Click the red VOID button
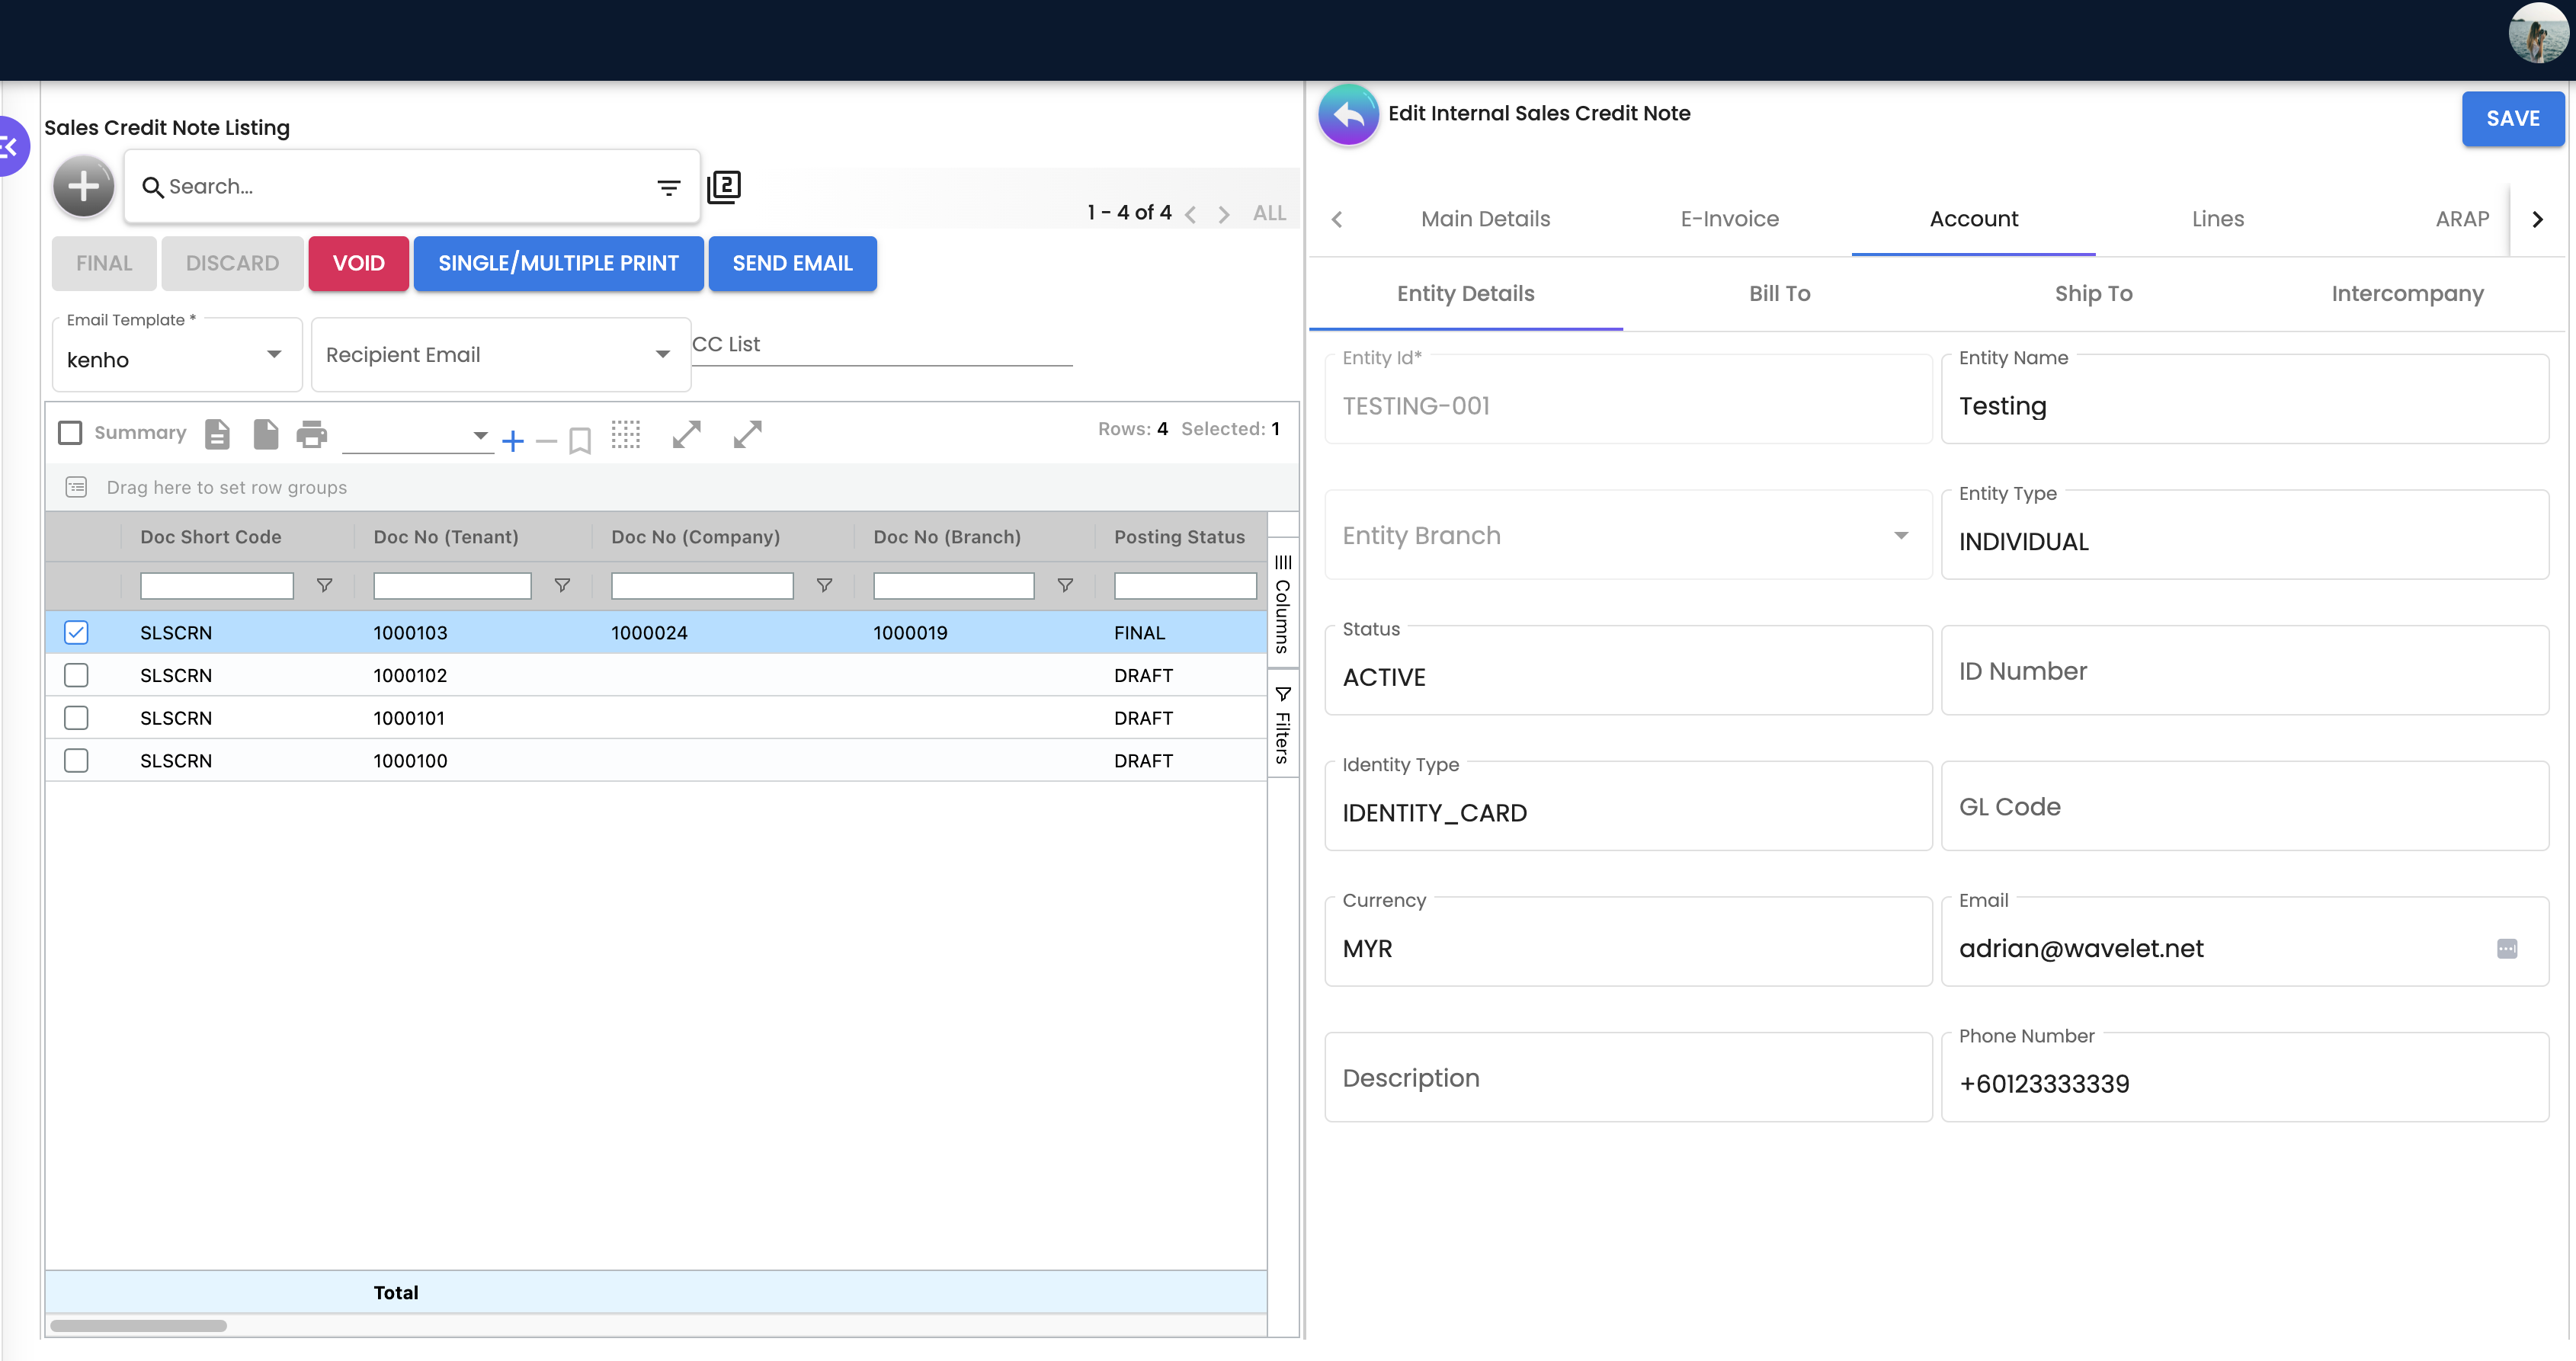The image size is (2576, 1361). (x=358, y=264)
